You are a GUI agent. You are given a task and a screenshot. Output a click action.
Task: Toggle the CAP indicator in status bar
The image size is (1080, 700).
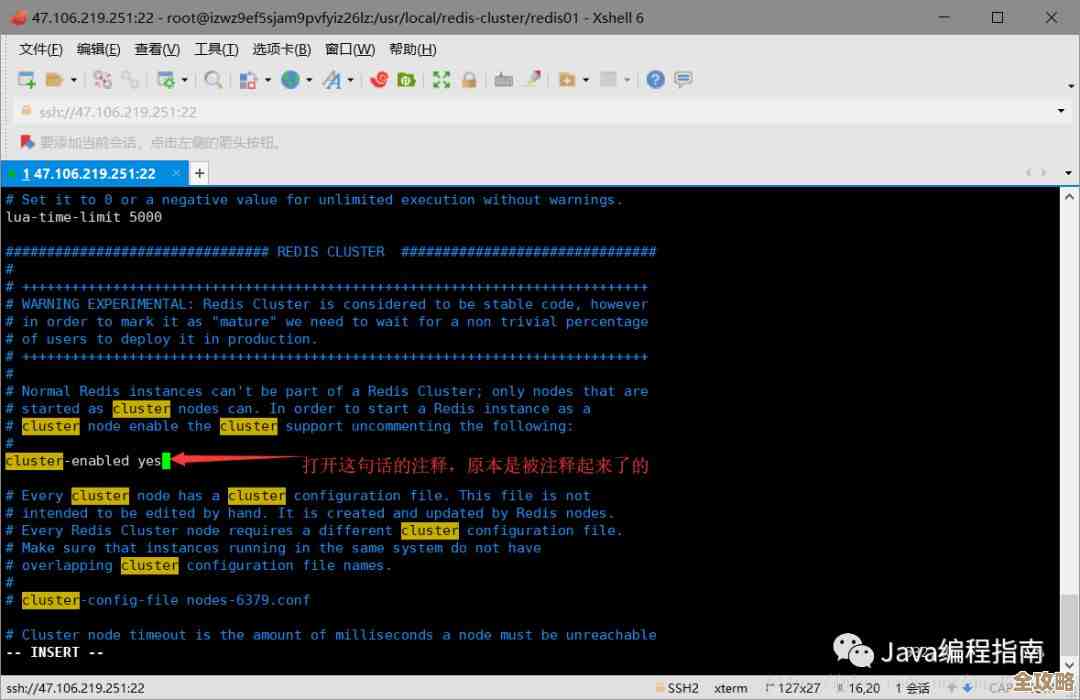1002,688
